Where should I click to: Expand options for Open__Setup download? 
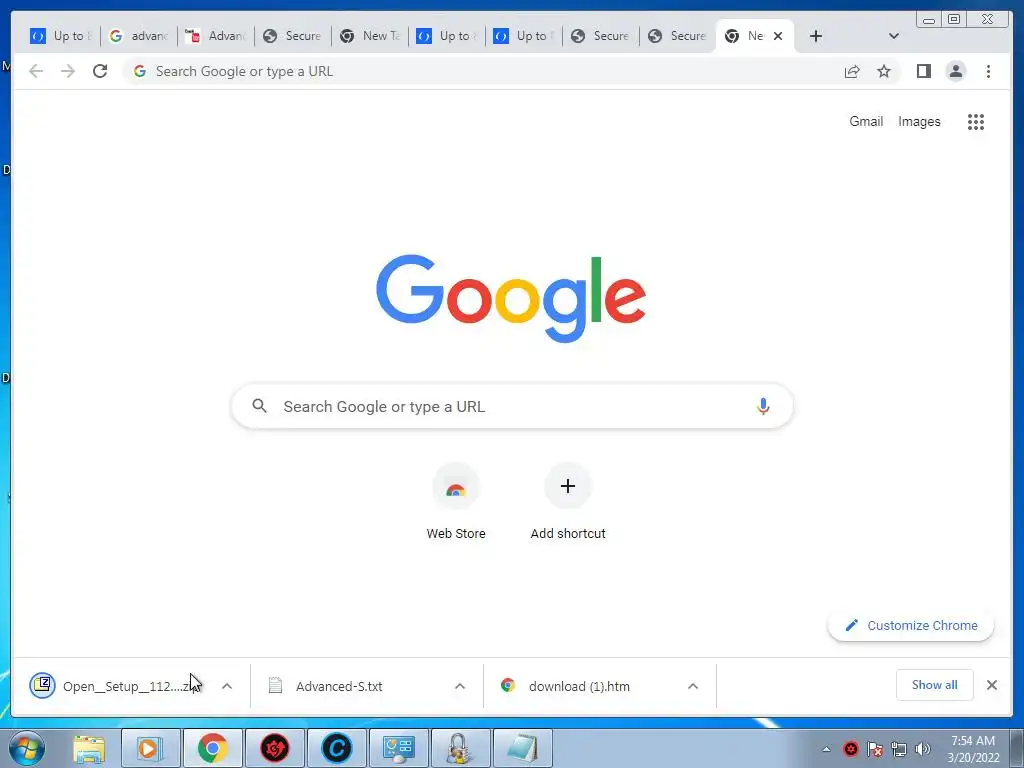coord(227,686)
